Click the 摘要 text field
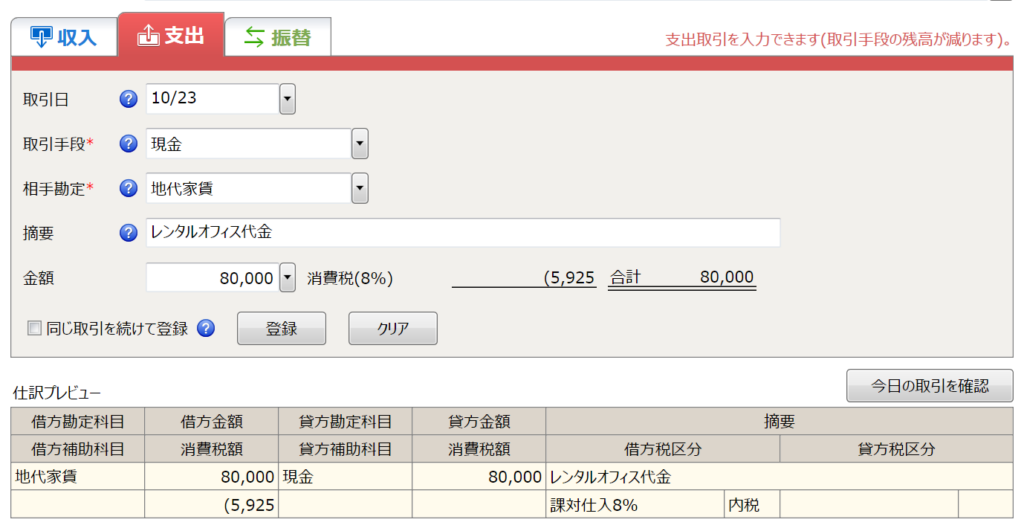 (463, 233)
